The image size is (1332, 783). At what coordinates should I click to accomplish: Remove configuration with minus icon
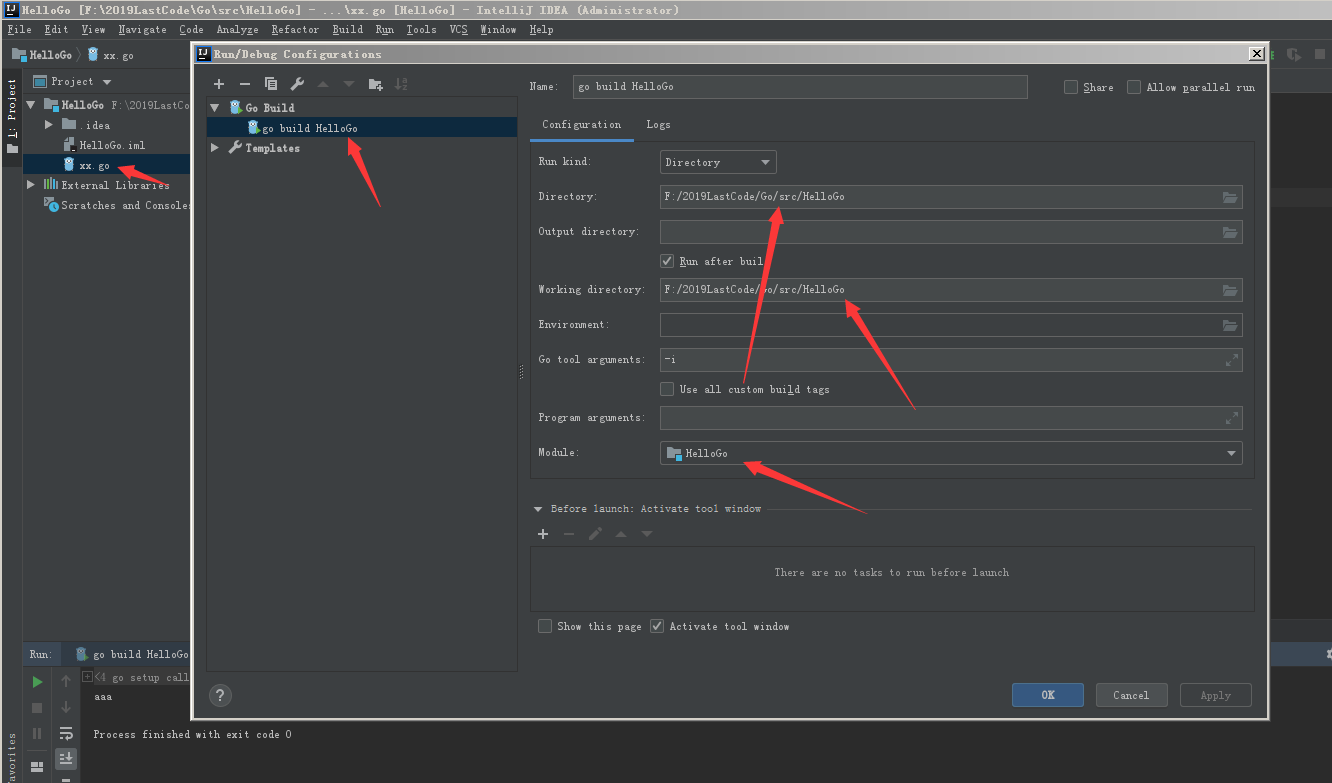coord(245,84)
